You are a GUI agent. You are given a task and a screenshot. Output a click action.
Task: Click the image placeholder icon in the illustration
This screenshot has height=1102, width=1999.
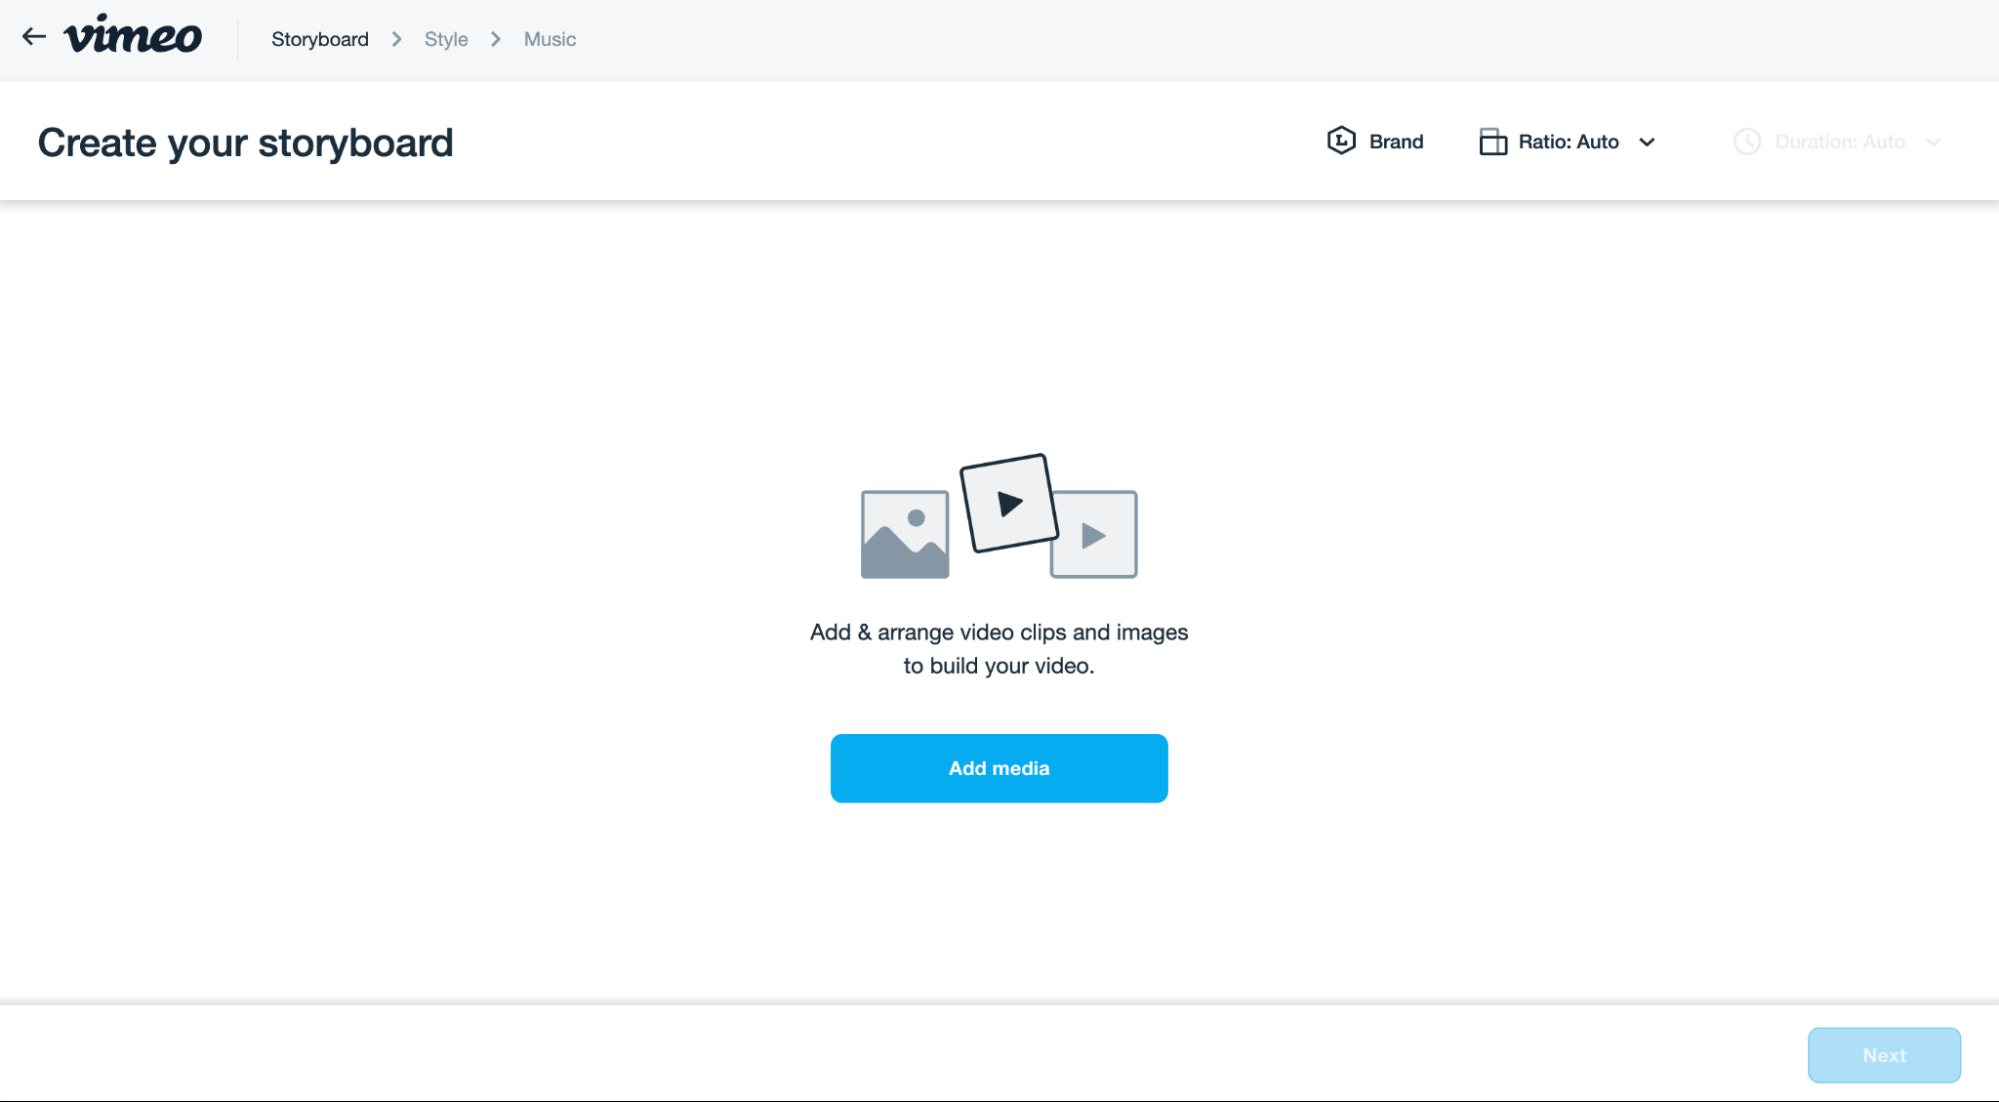(x=903, y=533)
